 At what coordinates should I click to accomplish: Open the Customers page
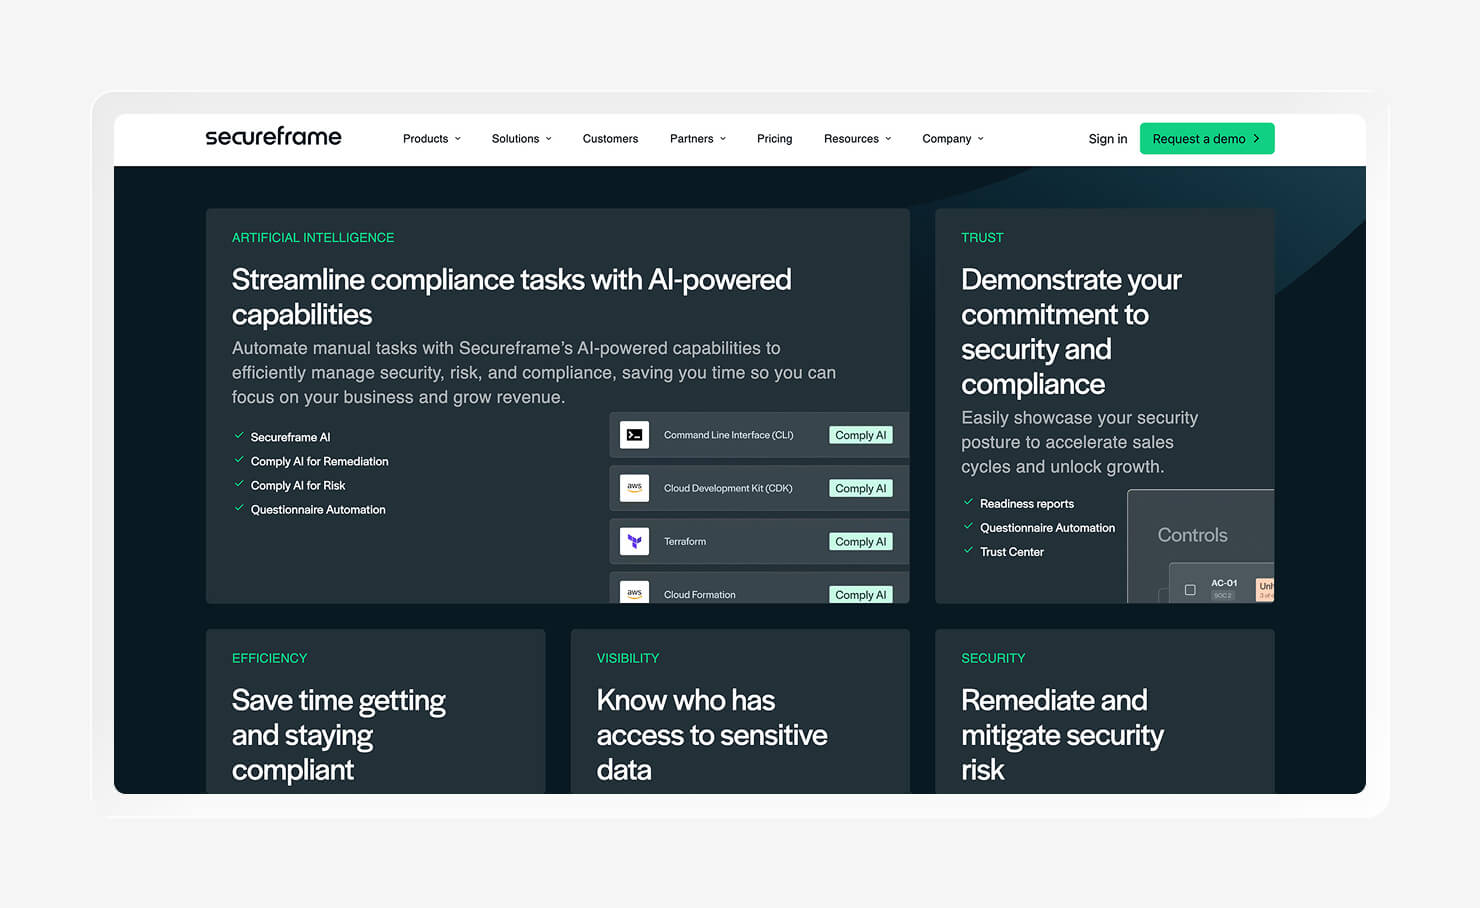pyautogui.click(x=610, y=139)
